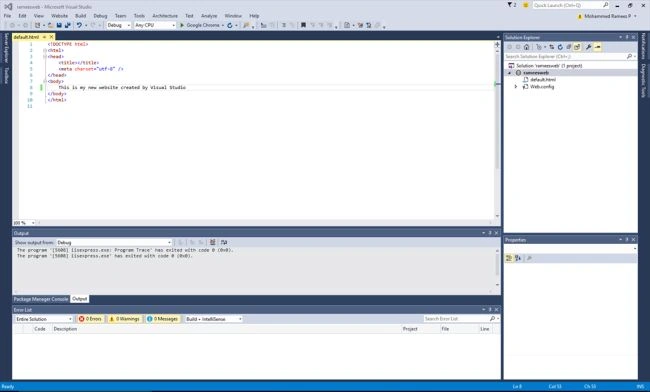
Task: Open the Build menu
Action: [80, 16]
